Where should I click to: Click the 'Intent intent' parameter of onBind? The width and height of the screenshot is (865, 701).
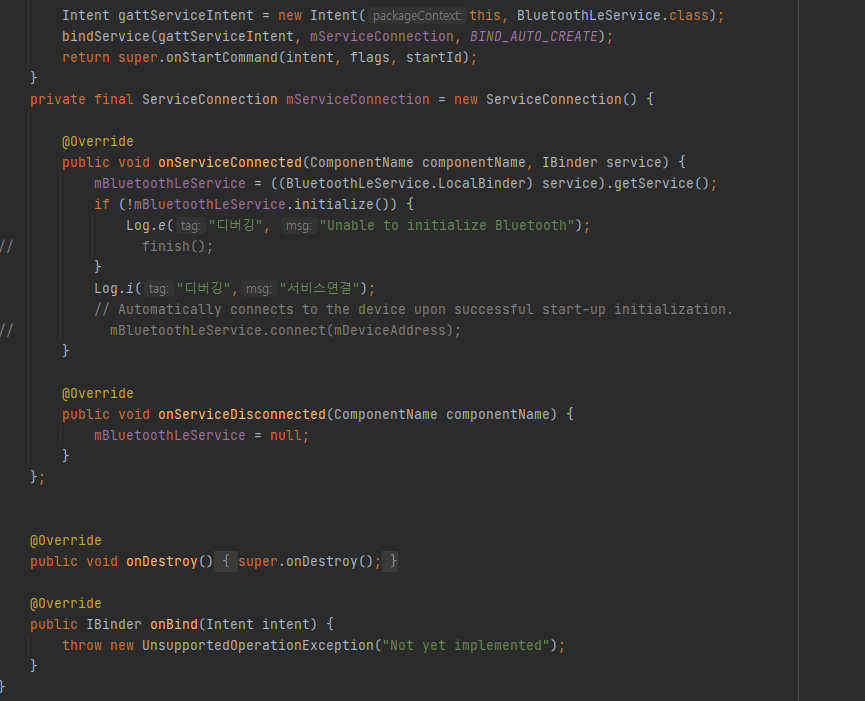[258, 624]
